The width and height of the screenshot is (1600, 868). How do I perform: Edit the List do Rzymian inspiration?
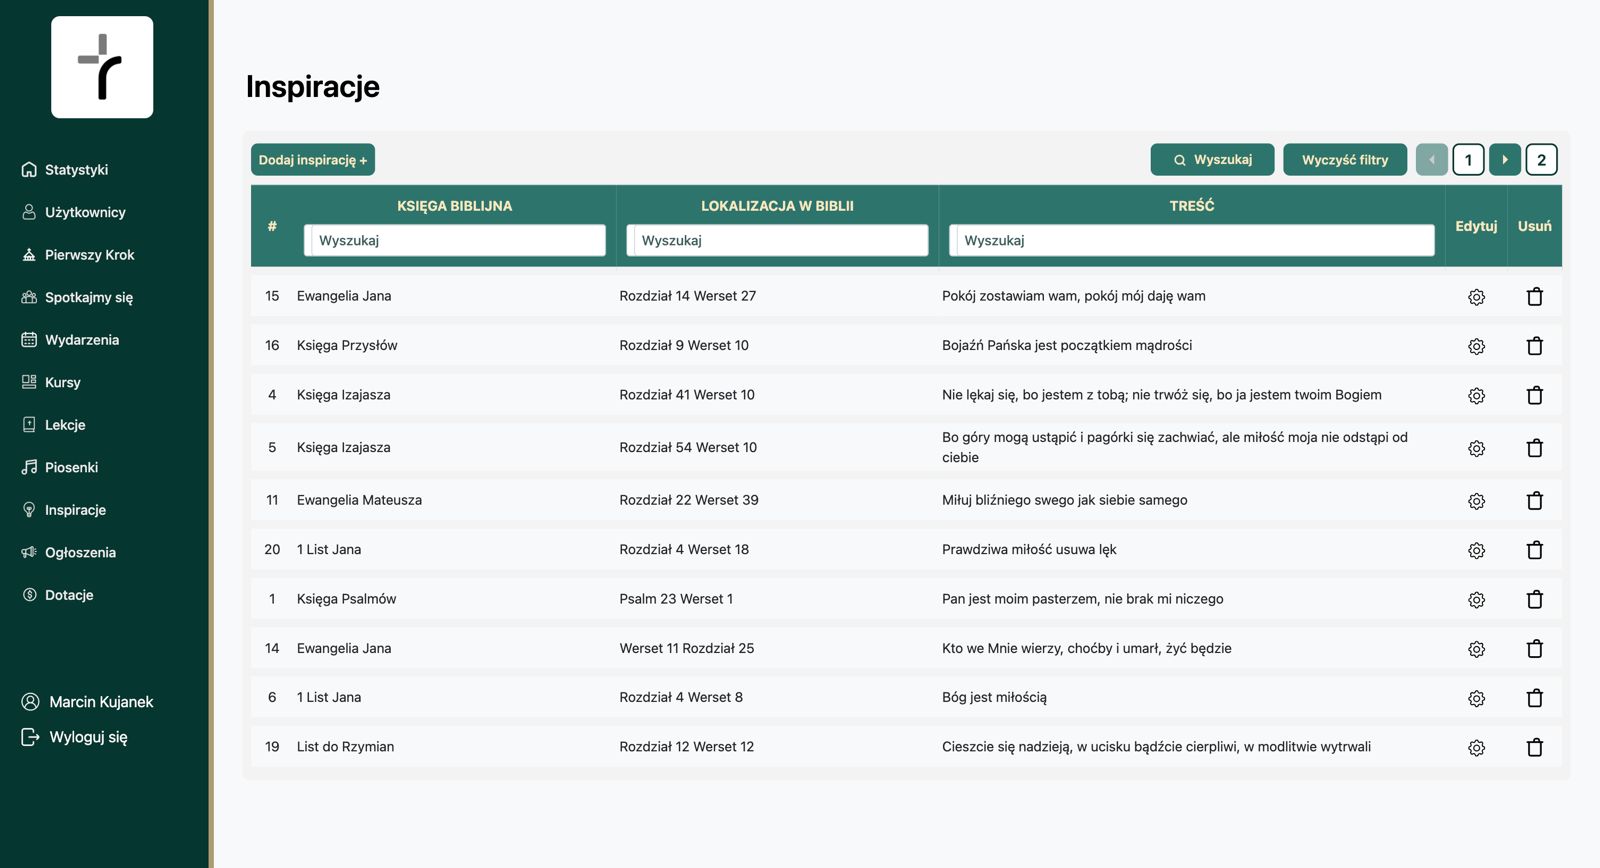coord(1476,748)
